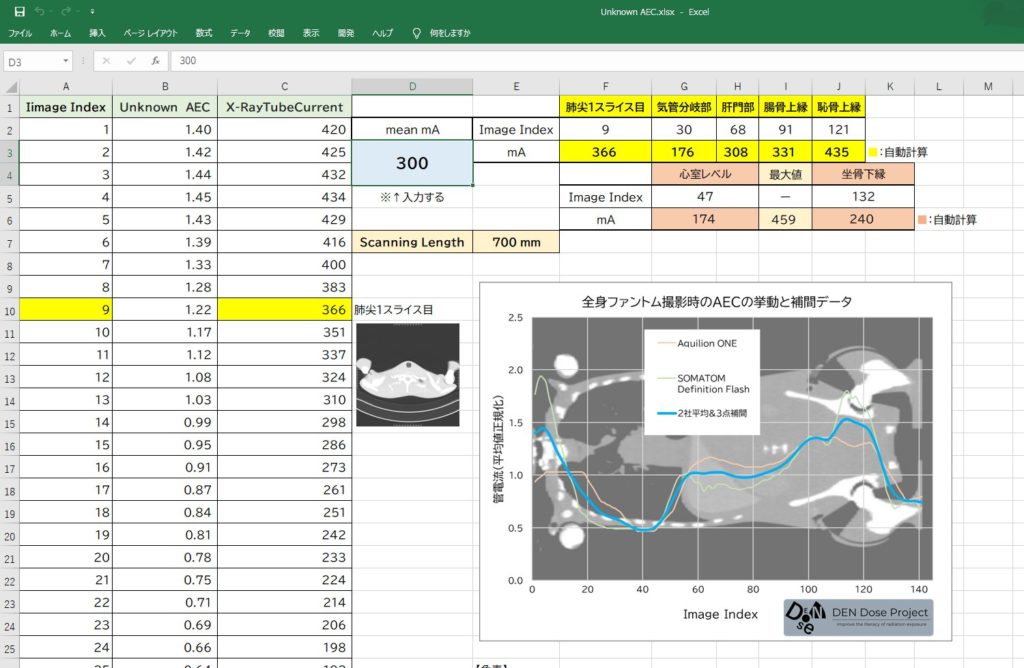This screenshot has height=668, width=1024.
Task: Click the Undo arrow icon
Action: [39, 11]
